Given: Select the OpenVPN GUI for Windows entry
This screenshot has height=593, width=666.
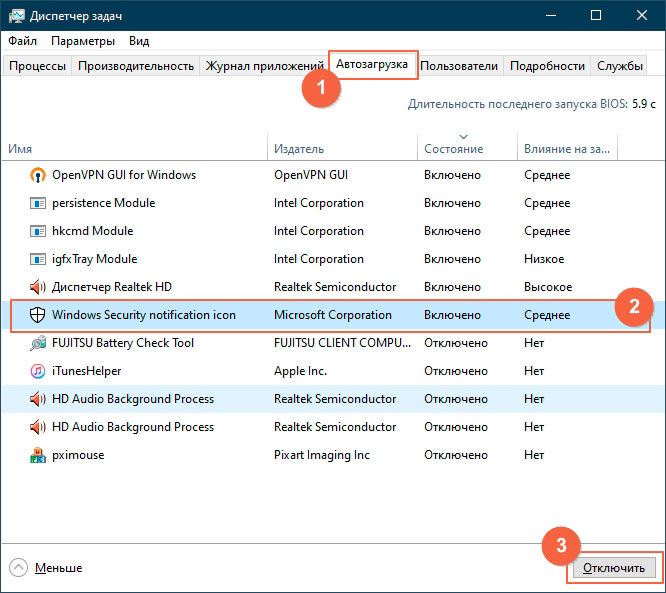Looking at the screenshot, I should coord(333,175).
